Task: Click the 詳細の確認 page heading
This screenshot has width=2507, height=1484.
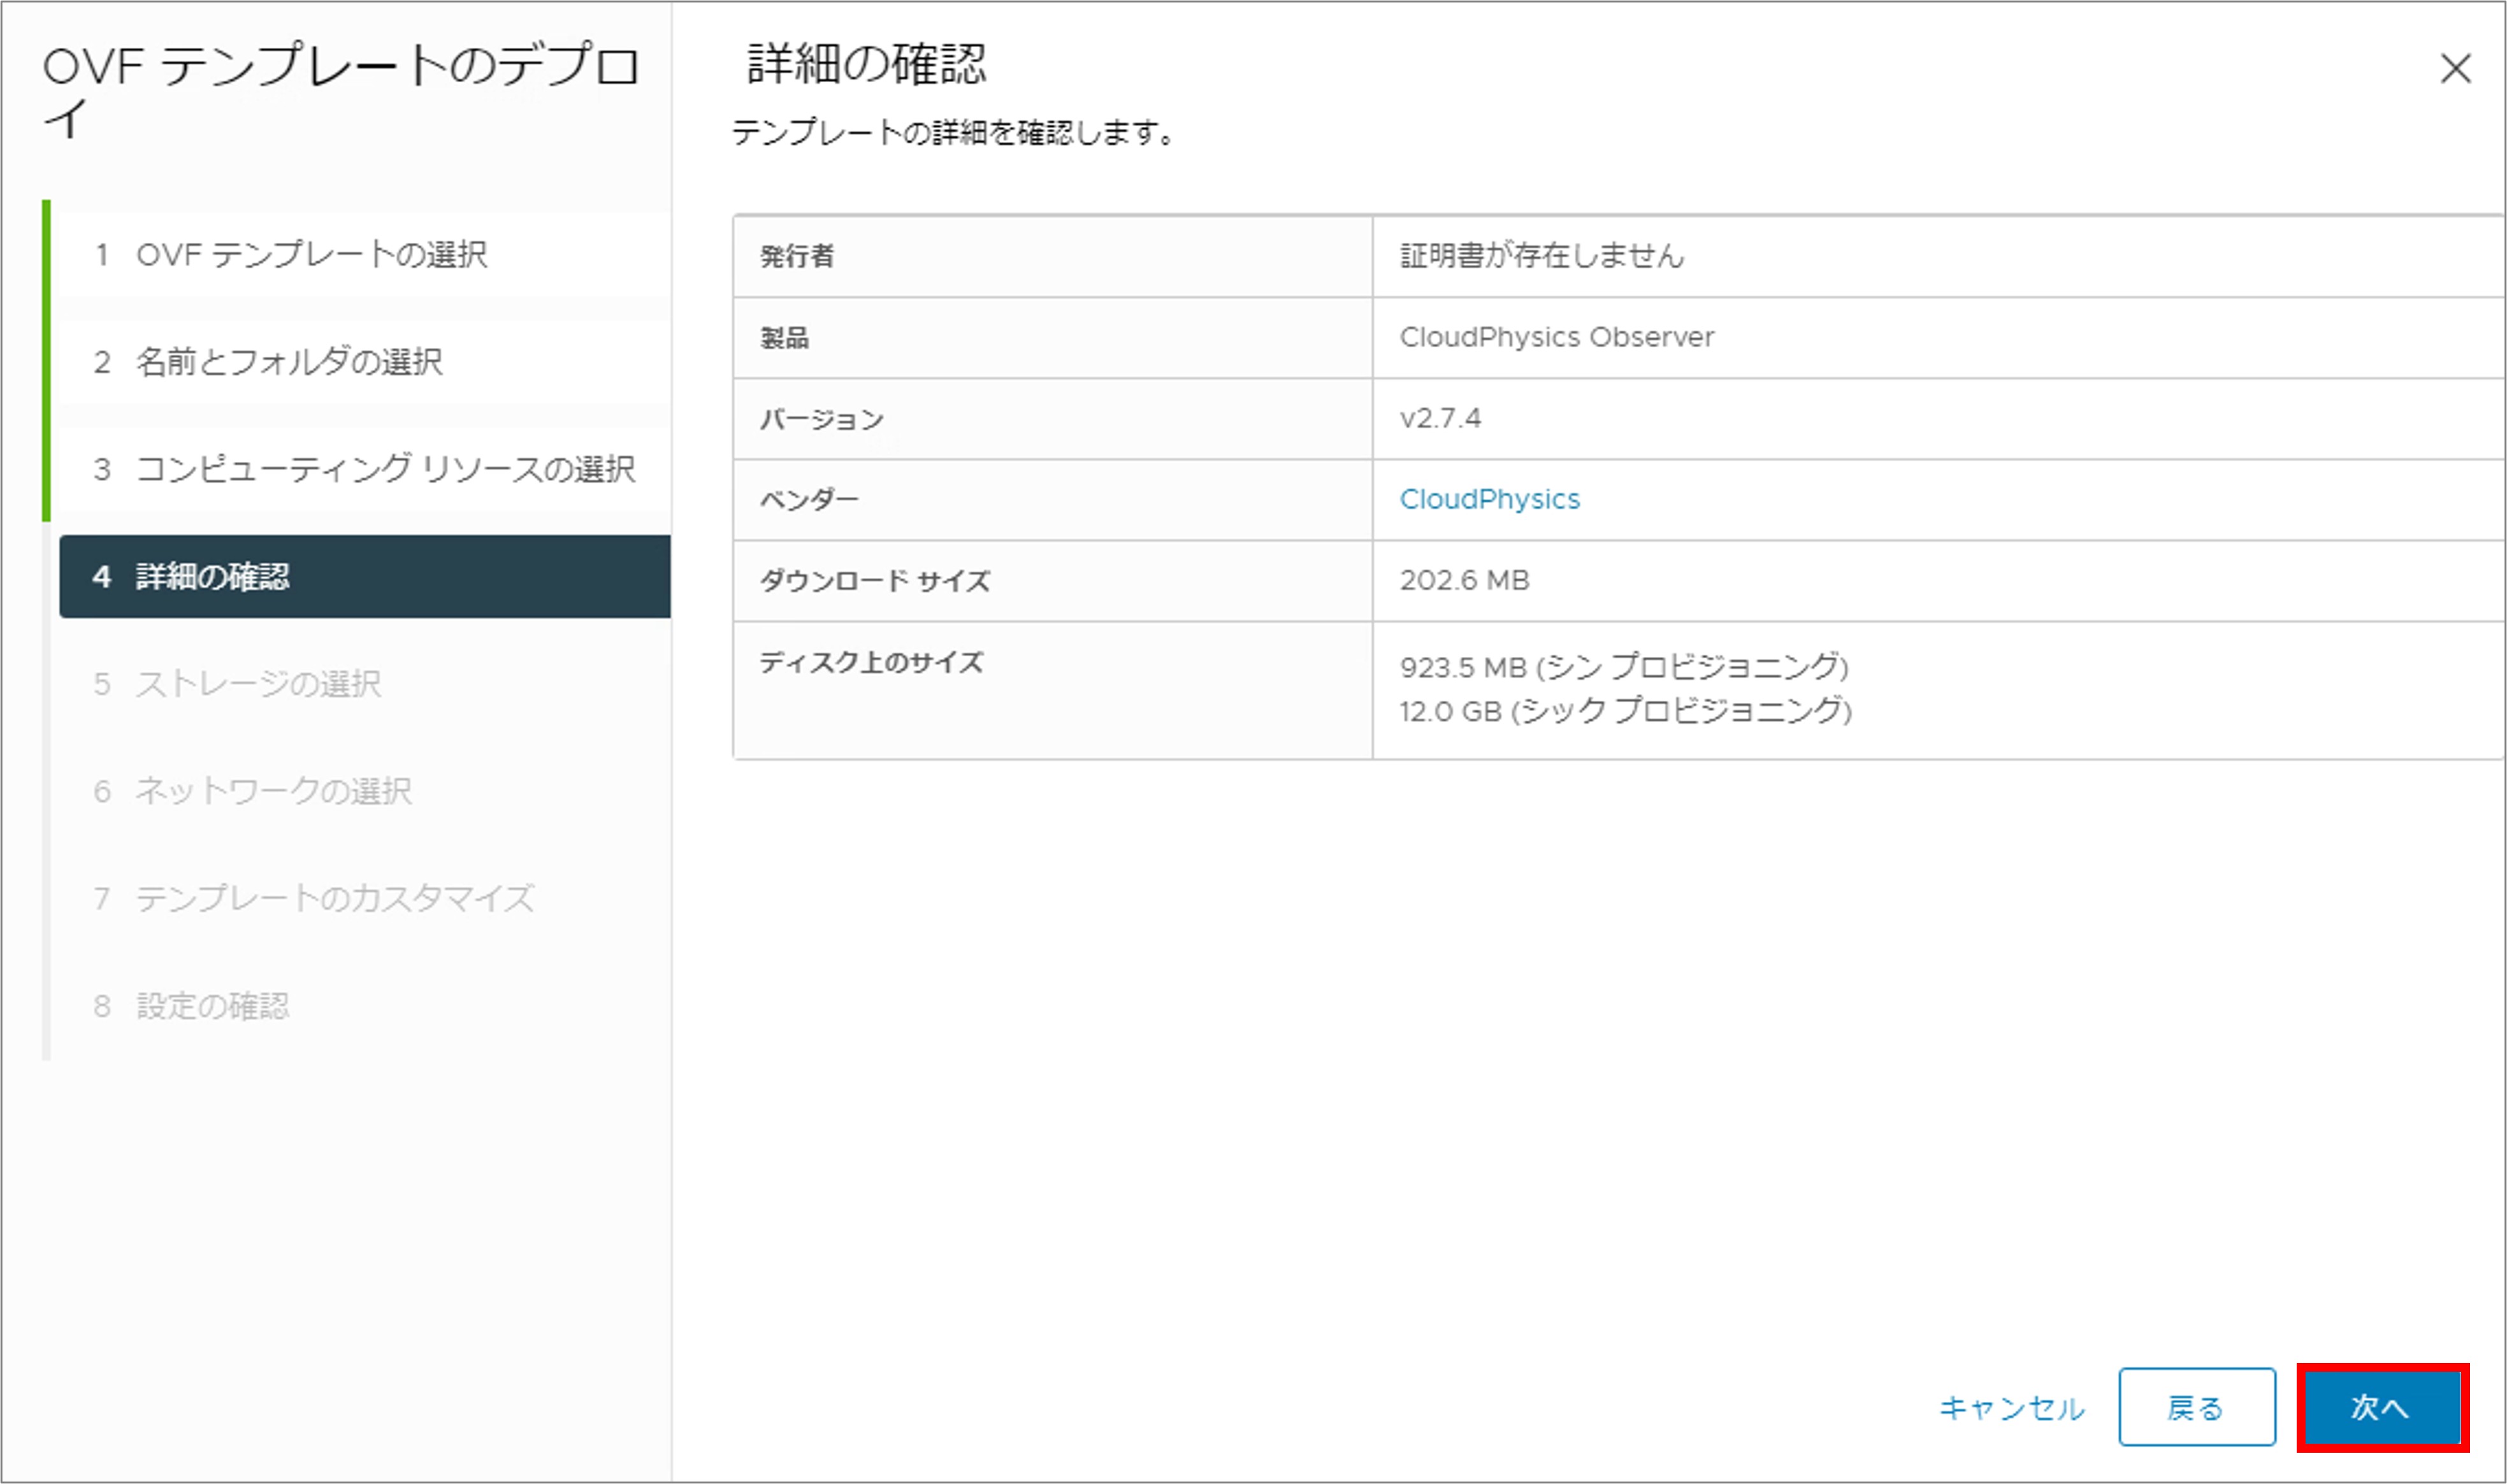Action: [866, 64]
